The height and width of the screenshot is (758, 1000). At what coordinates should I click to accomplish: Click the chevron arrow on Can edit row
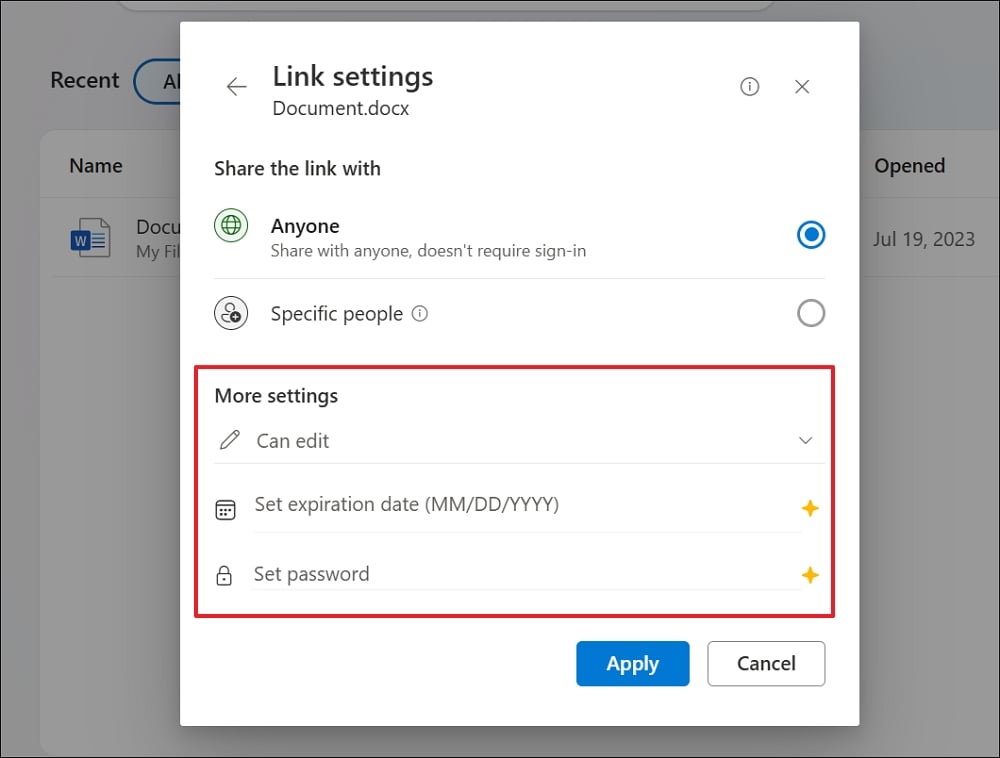[805, 441]
